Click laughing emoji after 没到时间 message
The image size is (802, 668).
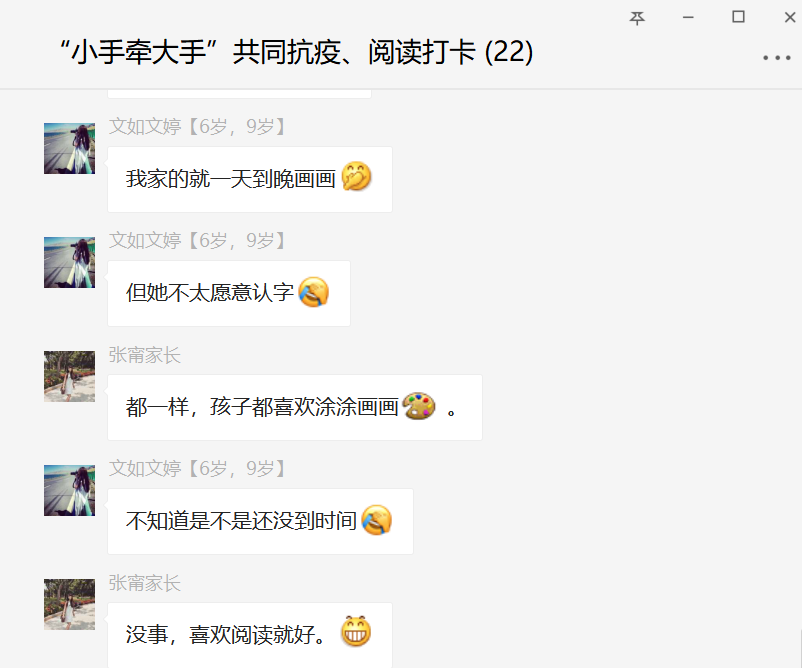tap(376, 520)
